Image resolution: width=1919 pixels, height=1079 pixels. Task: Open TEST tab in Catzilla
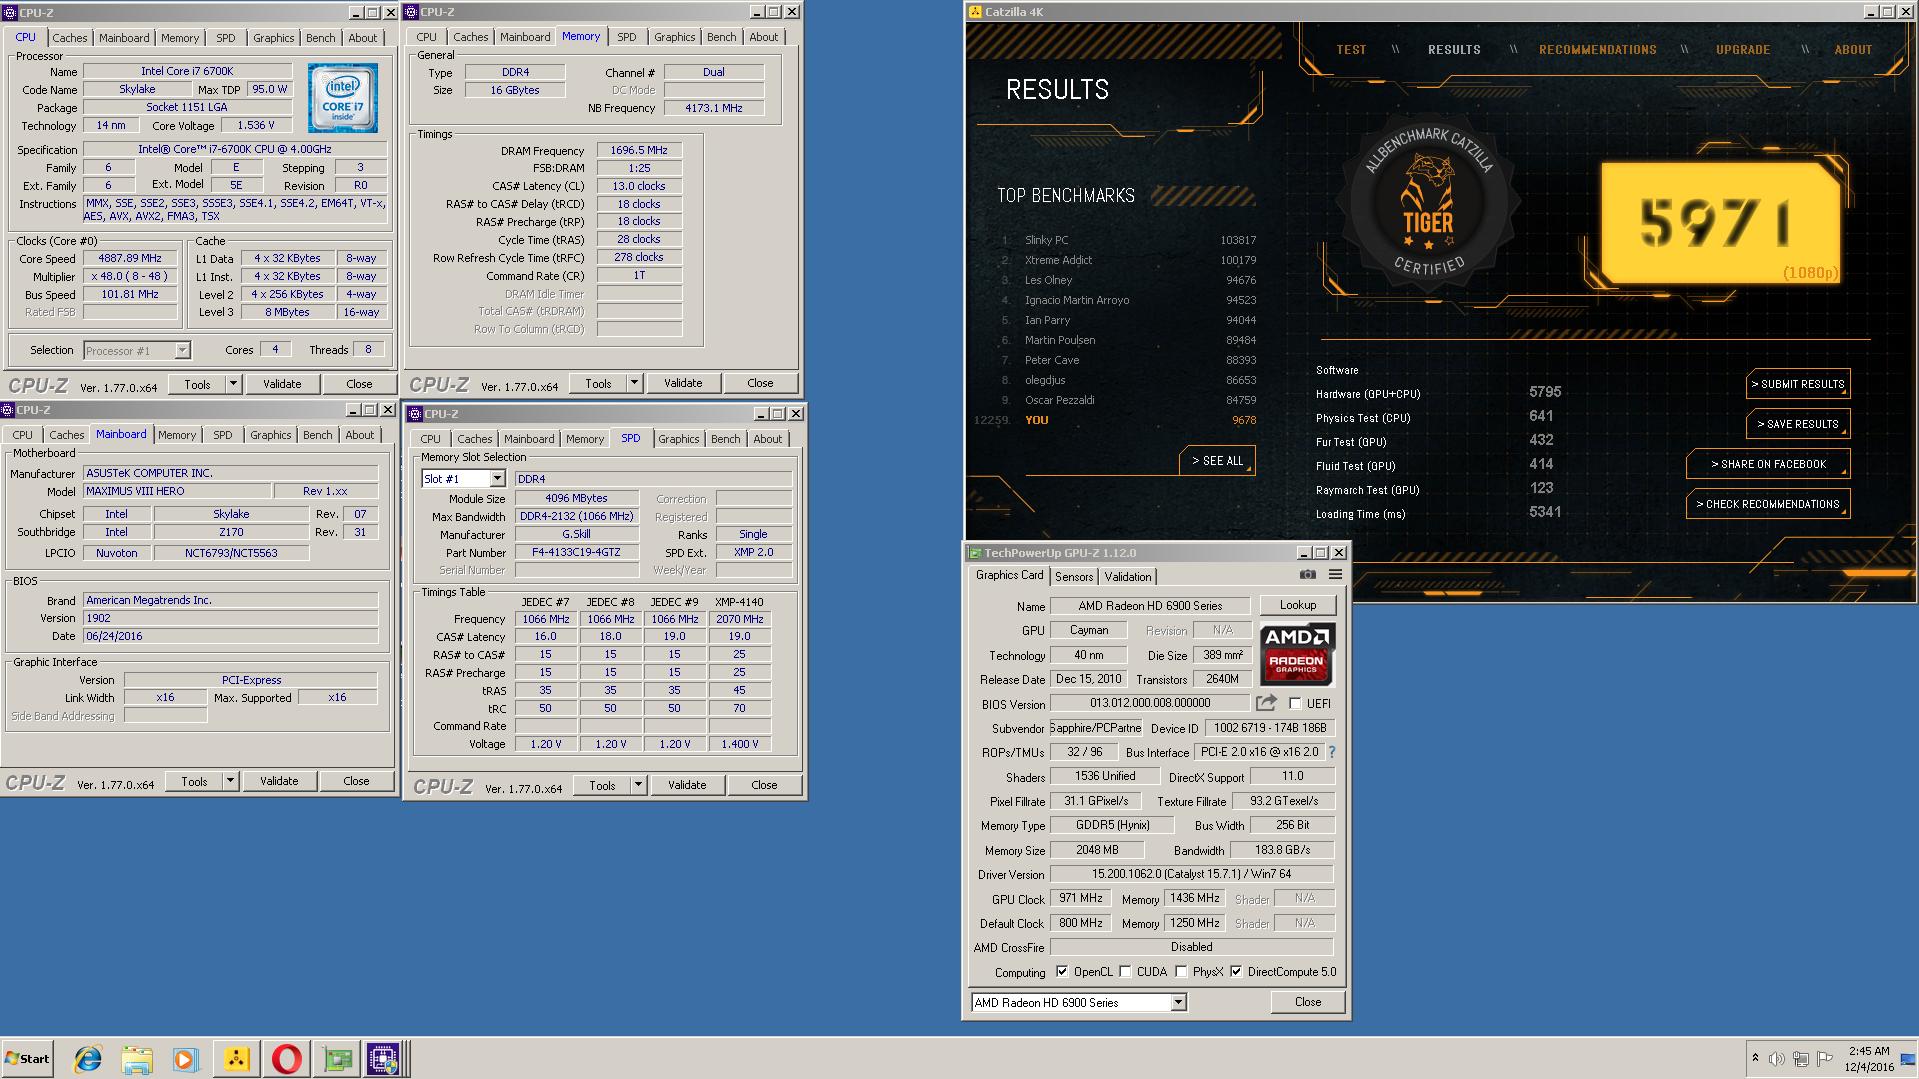point(1351,49)
